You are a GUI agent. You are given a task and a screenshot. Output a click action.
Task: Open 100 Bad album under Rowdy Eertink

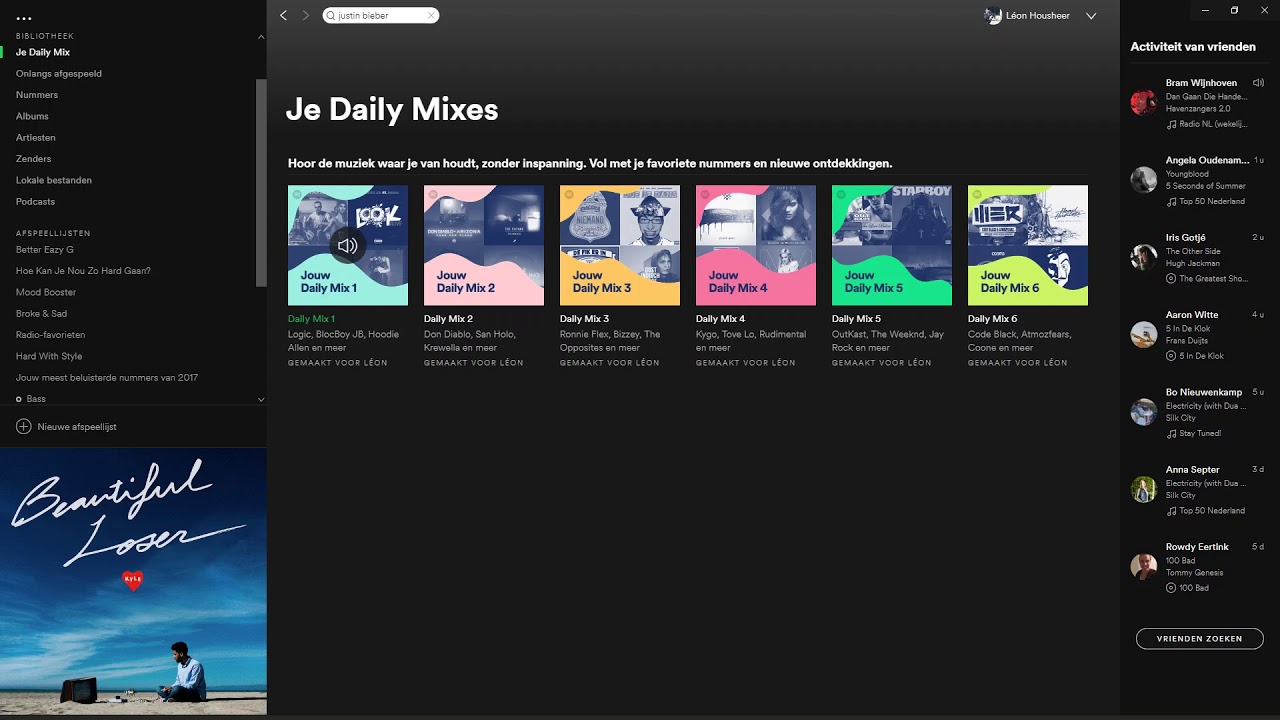click(x=1194, y=588)
